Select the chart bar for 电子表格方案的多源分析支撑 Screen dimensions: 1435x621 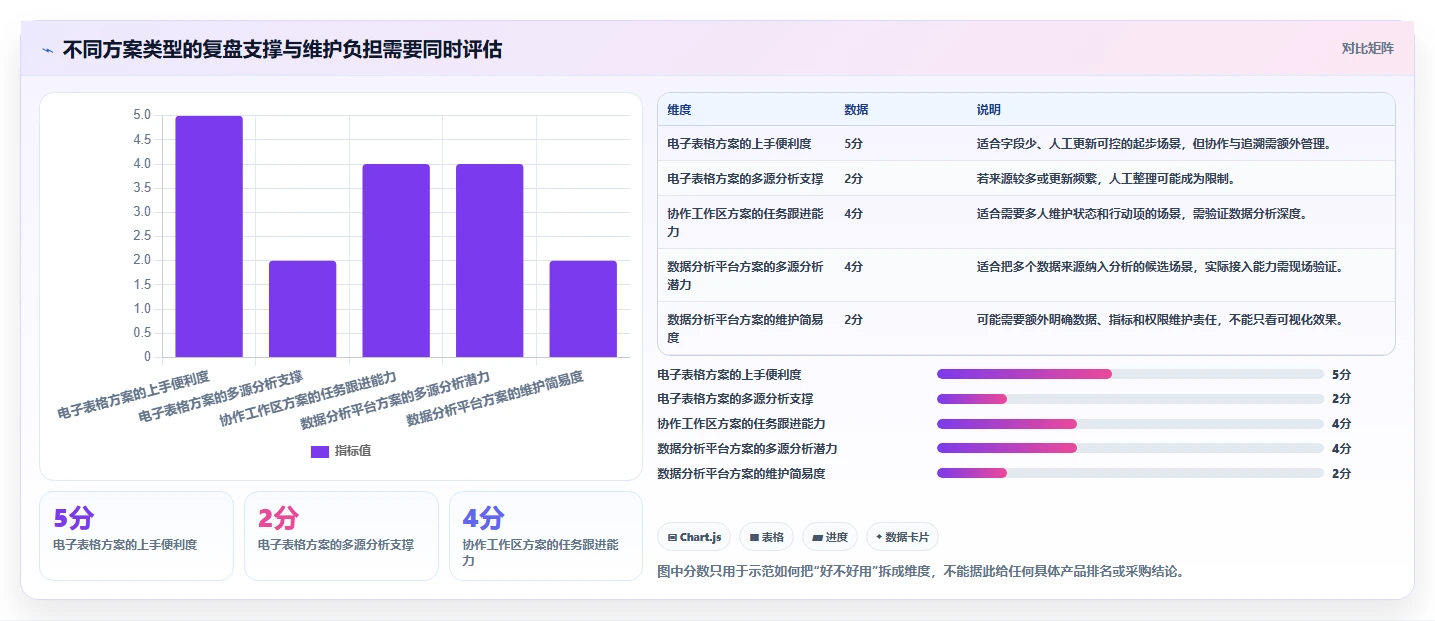click(x=302, y=309)
